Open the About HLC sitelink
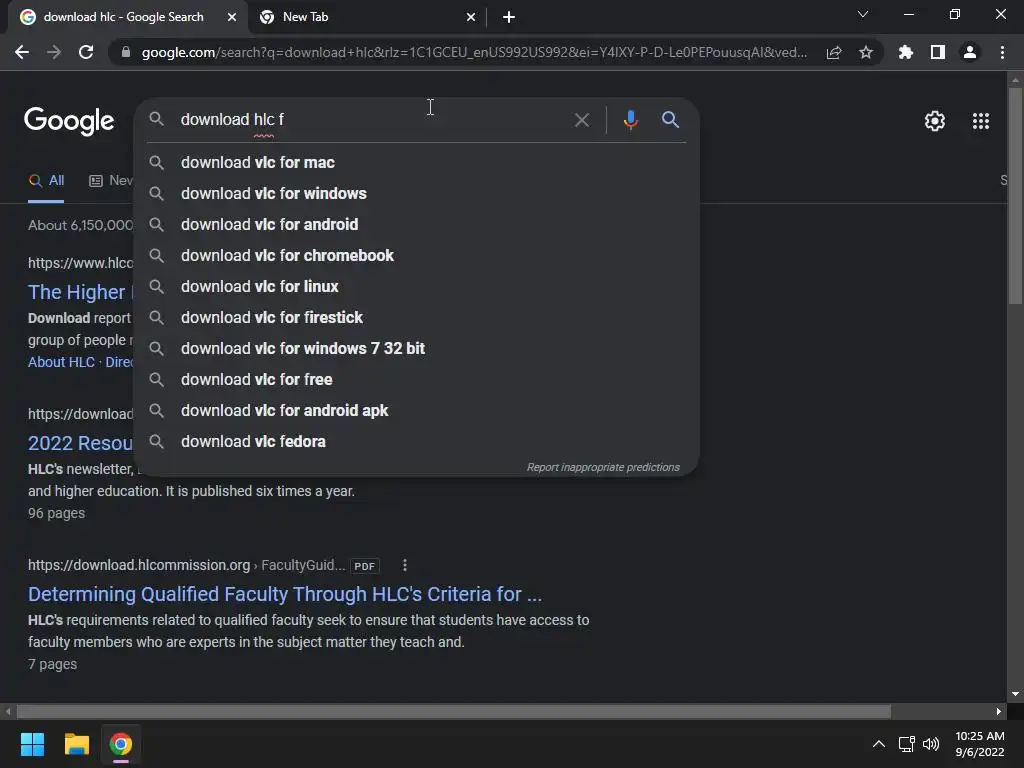Image resolution: width=1024 pixels, height=768 pixels. pyautogui.click(x=61, y=362)
